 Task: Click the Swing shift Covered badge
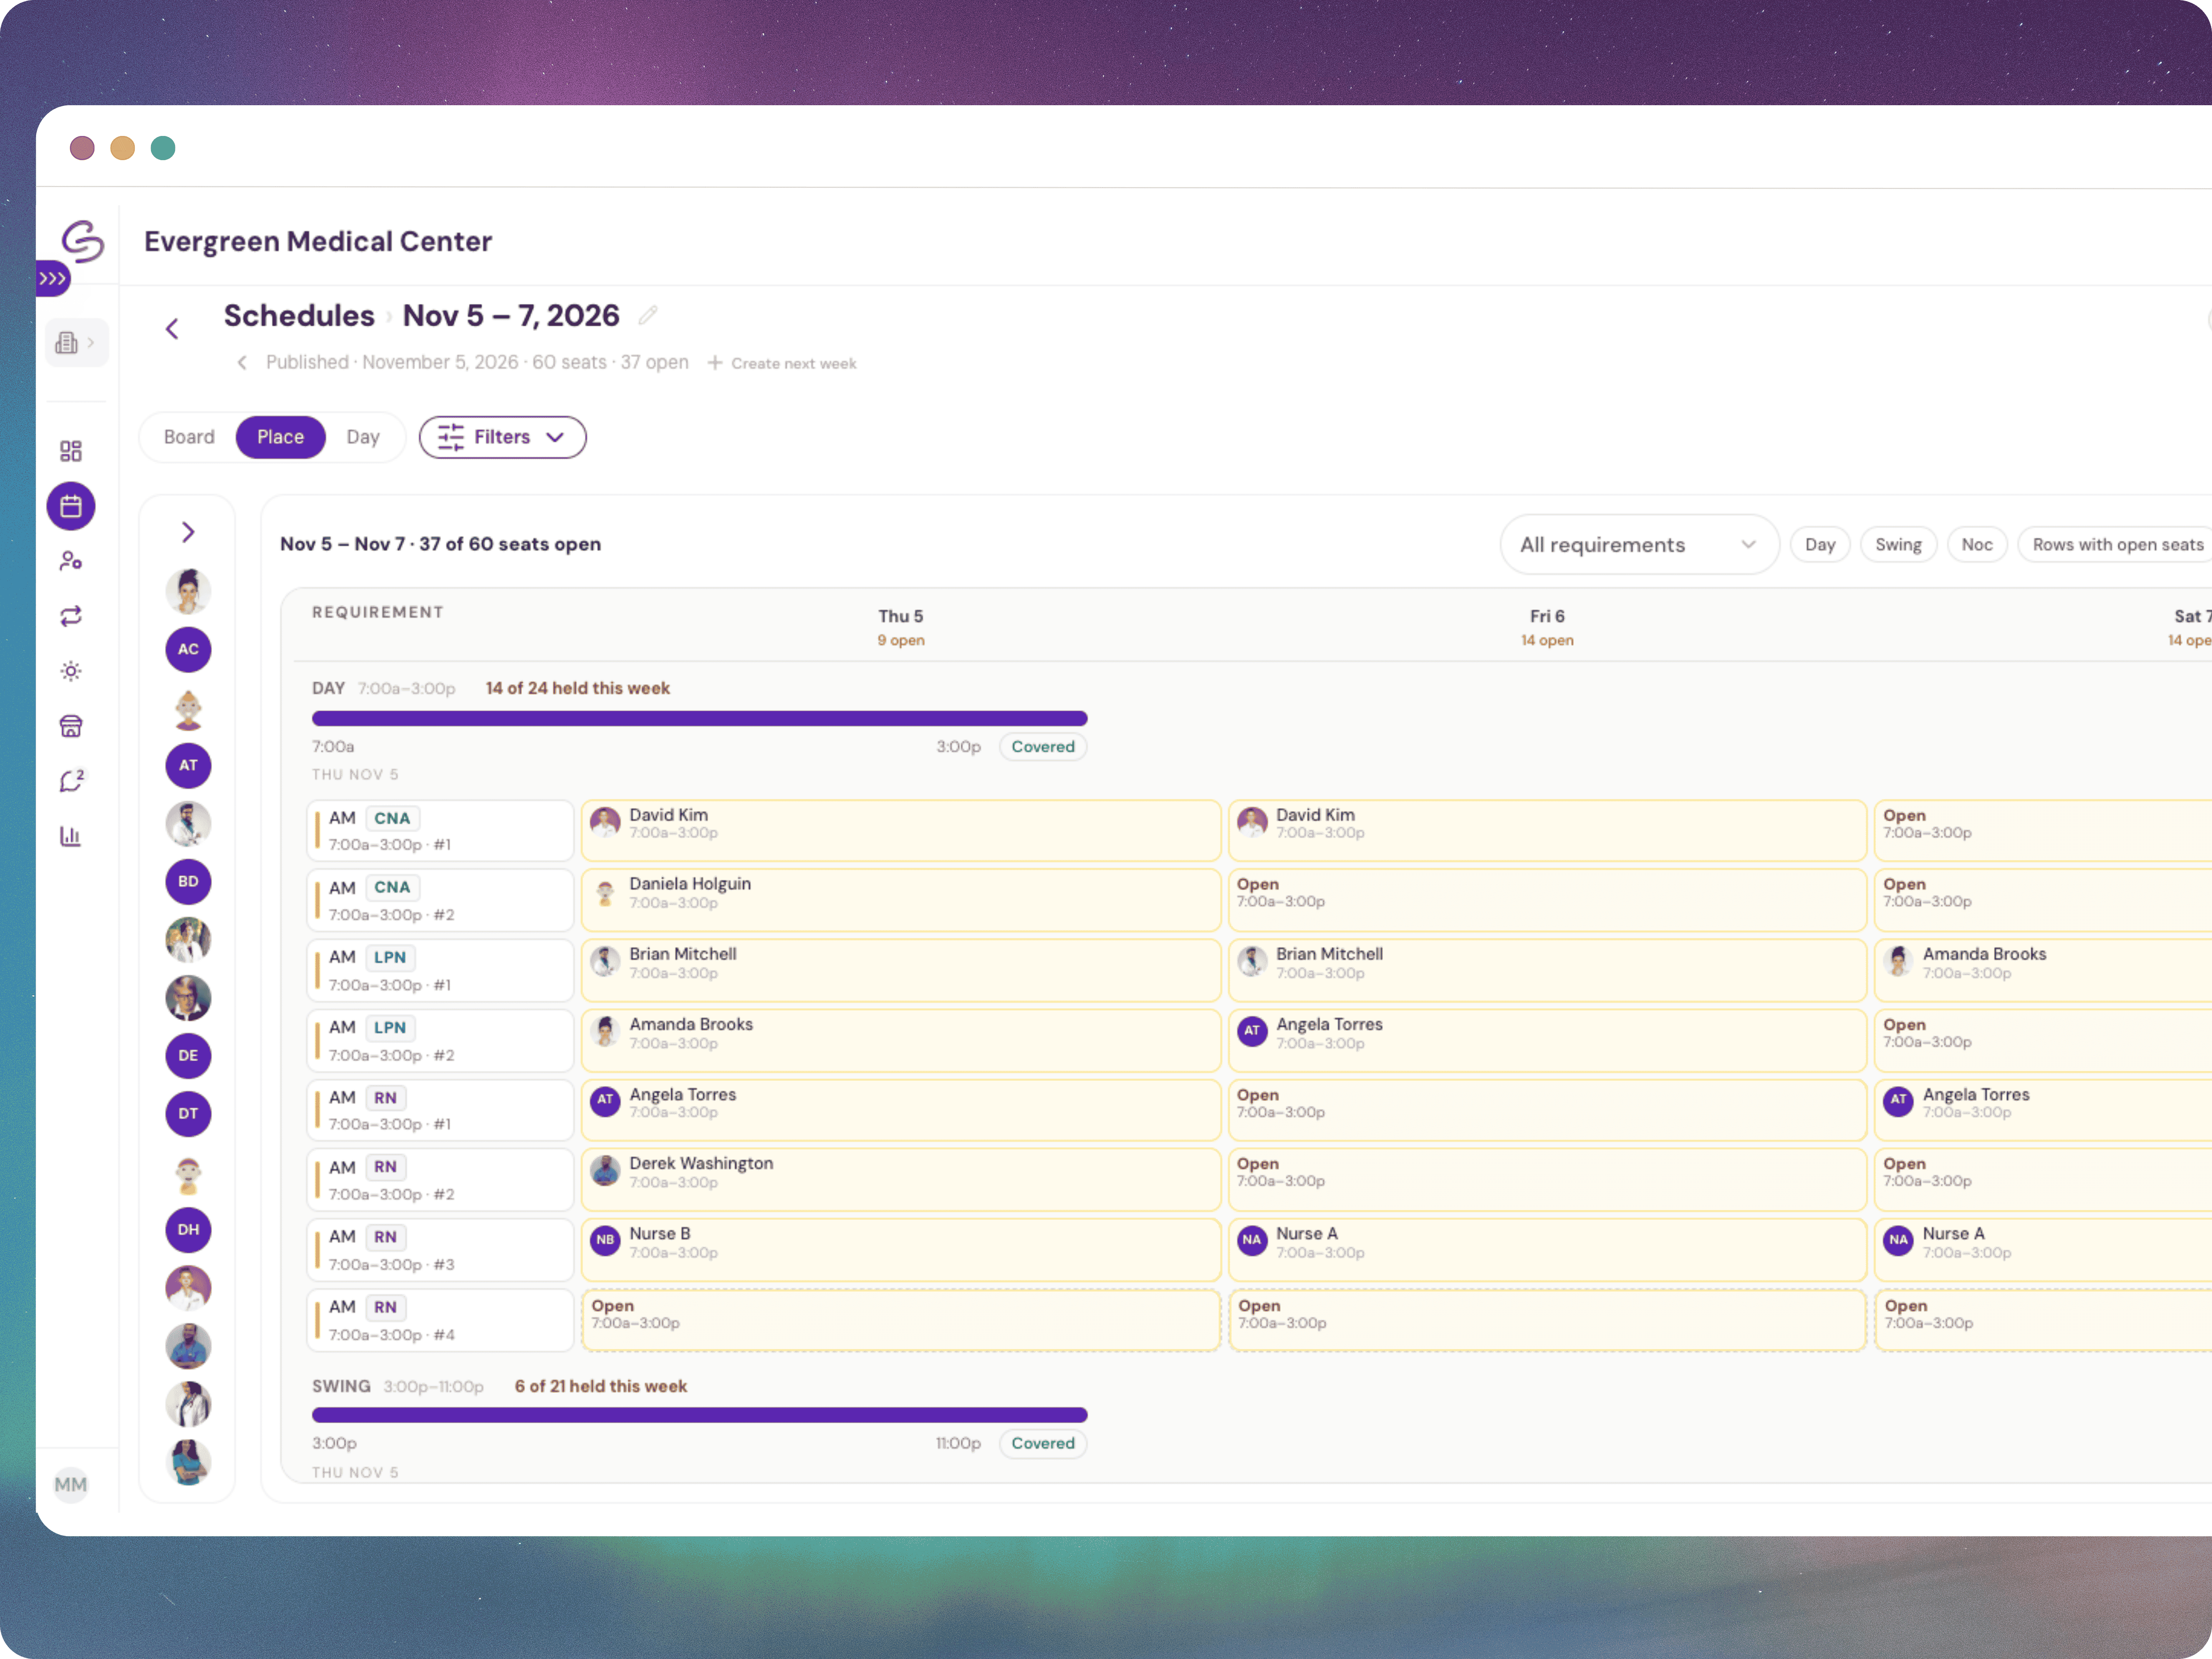(1043, 1443)
